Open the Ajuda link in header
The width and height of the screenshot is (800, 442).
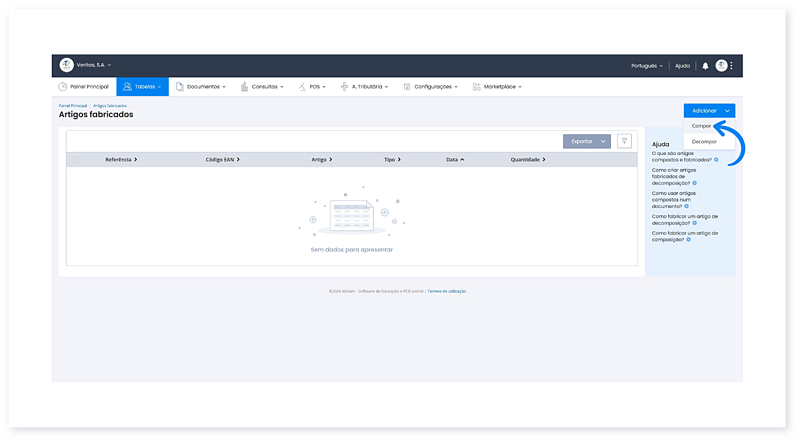(x=682, y=66)
